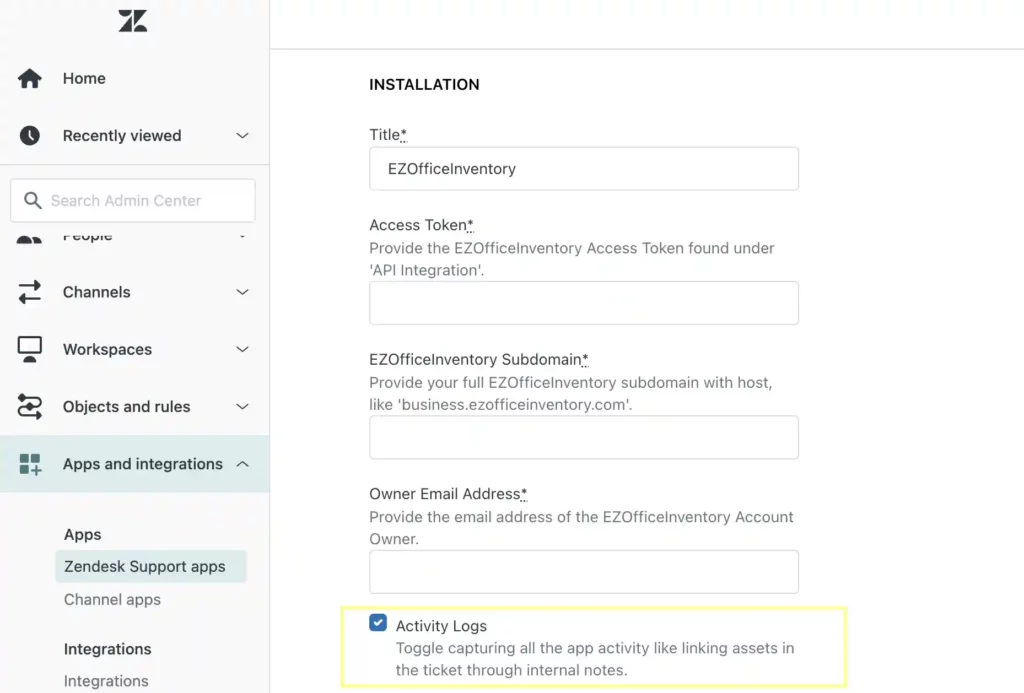This screenshot has width=1024, height=693.
Task: Uncheck the Activity Logs checkbox
Action: coord(378,623)
